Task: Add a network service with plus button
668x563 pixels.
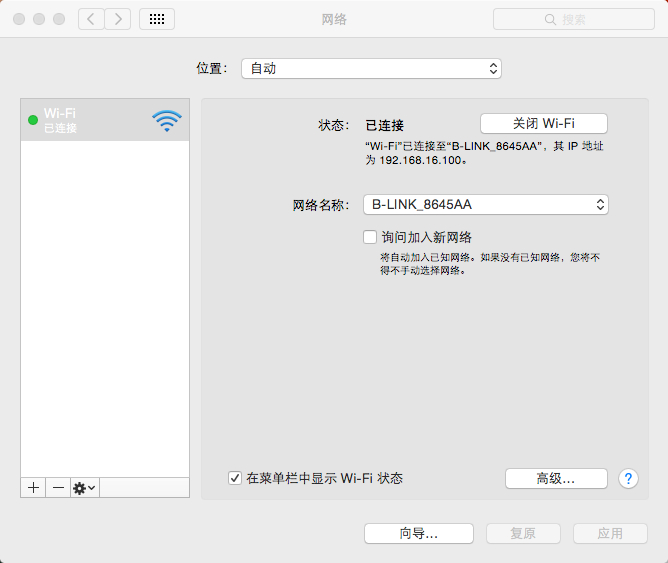Action: [33, 487]
